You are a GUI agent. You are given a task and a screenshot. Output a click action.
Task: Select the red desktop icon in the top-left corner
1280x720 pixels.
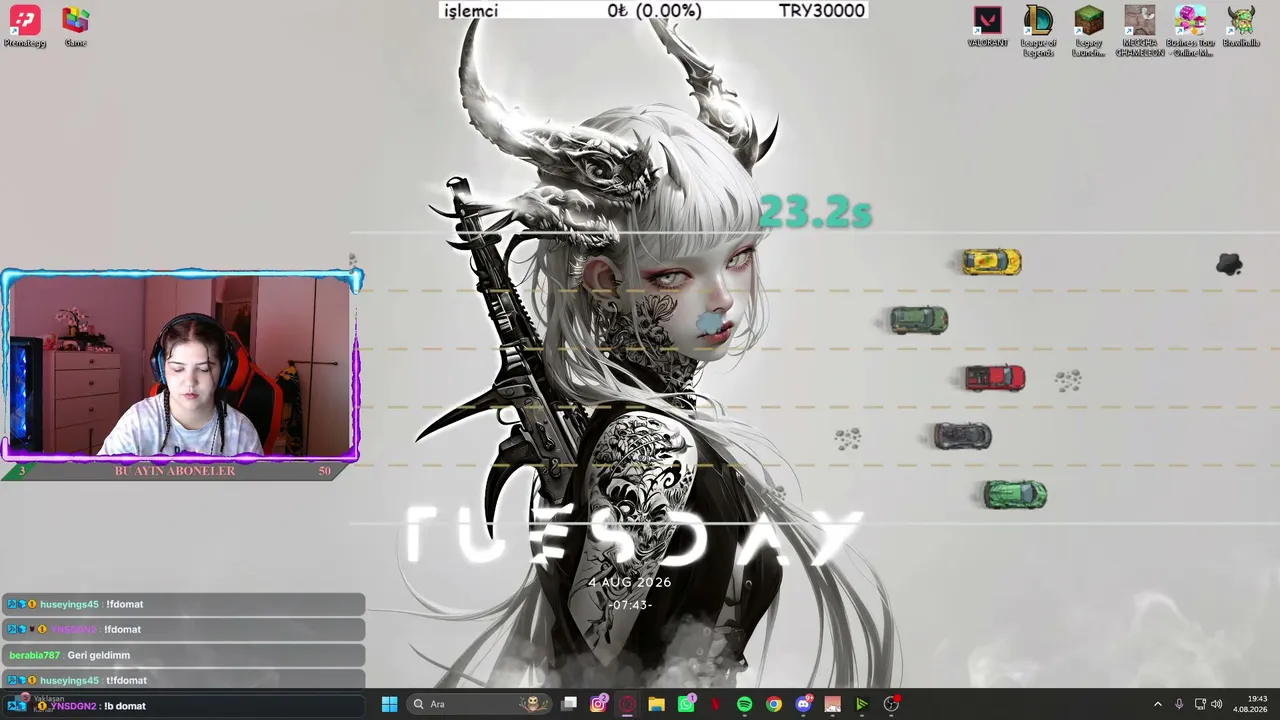click(24, 27)
